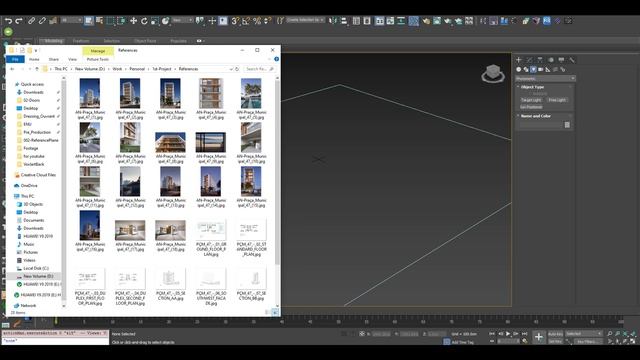Toggle the Percent Snap icon

(x=257, y=20)
